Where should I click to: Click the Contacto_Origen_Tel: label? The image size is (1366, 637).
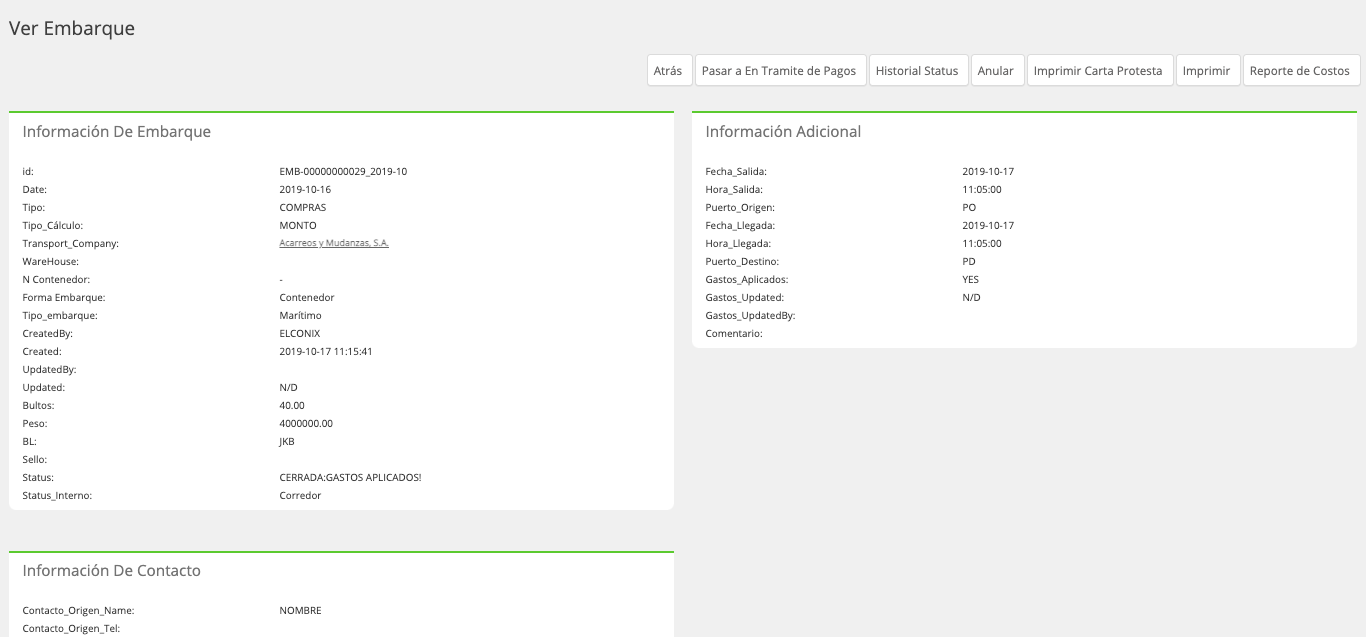(x=71, y=628)
